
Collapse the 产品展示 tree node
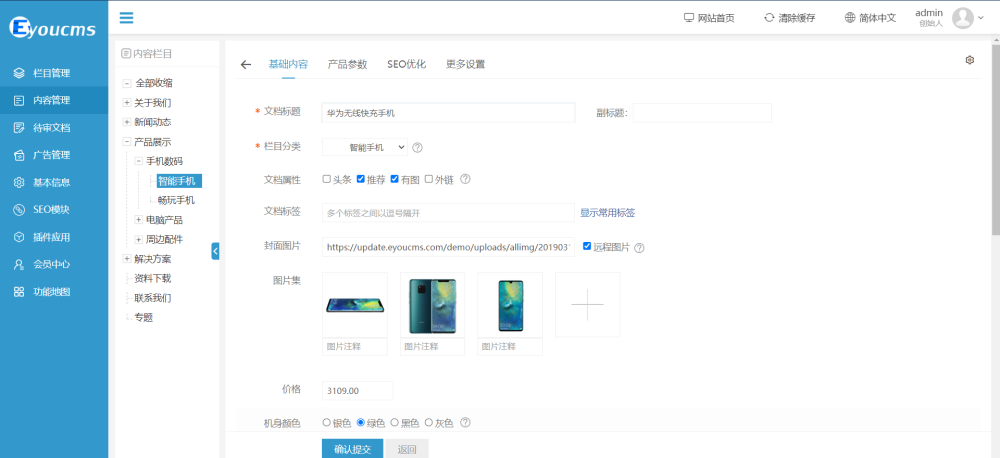127,142
